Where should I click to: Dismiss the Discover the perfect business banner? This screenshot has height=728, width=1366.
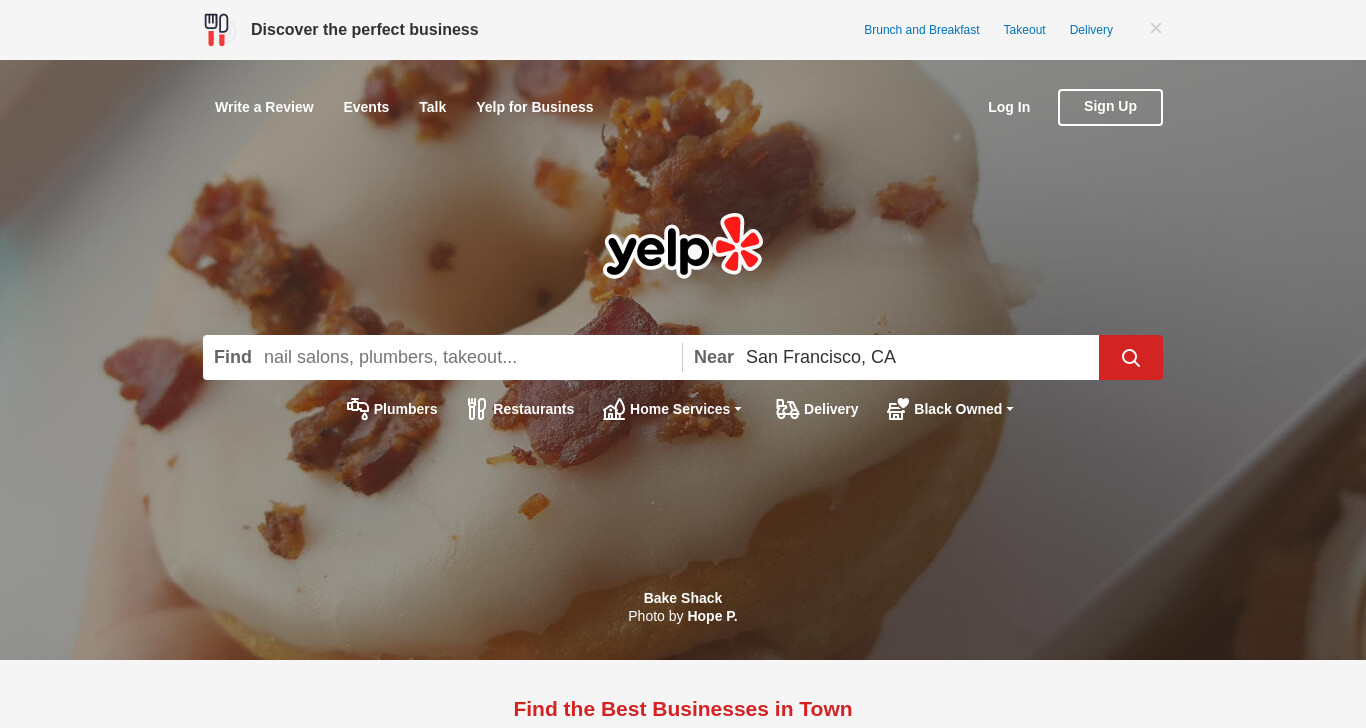click(1156, 28)
